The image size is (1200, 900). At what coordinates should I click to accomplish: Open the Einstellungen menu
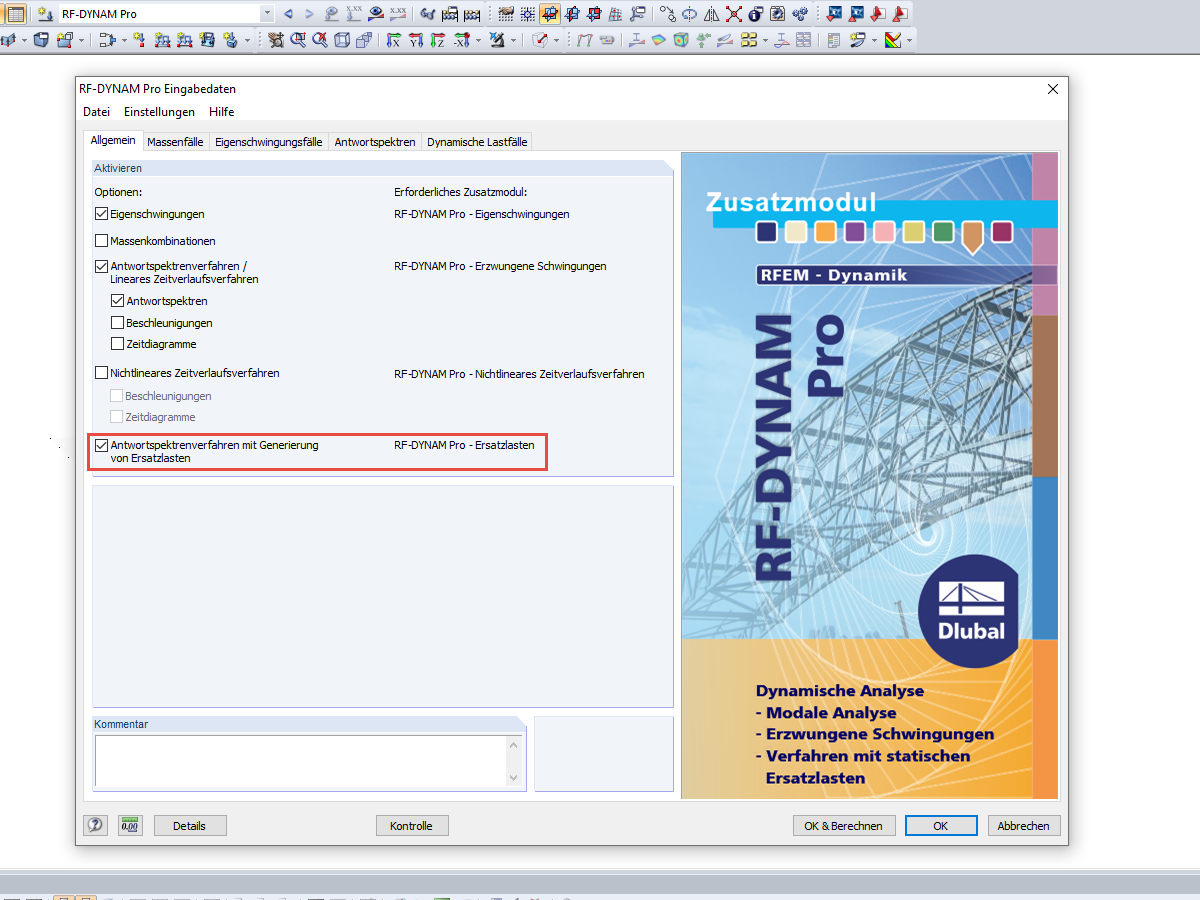tap(159, 111)
